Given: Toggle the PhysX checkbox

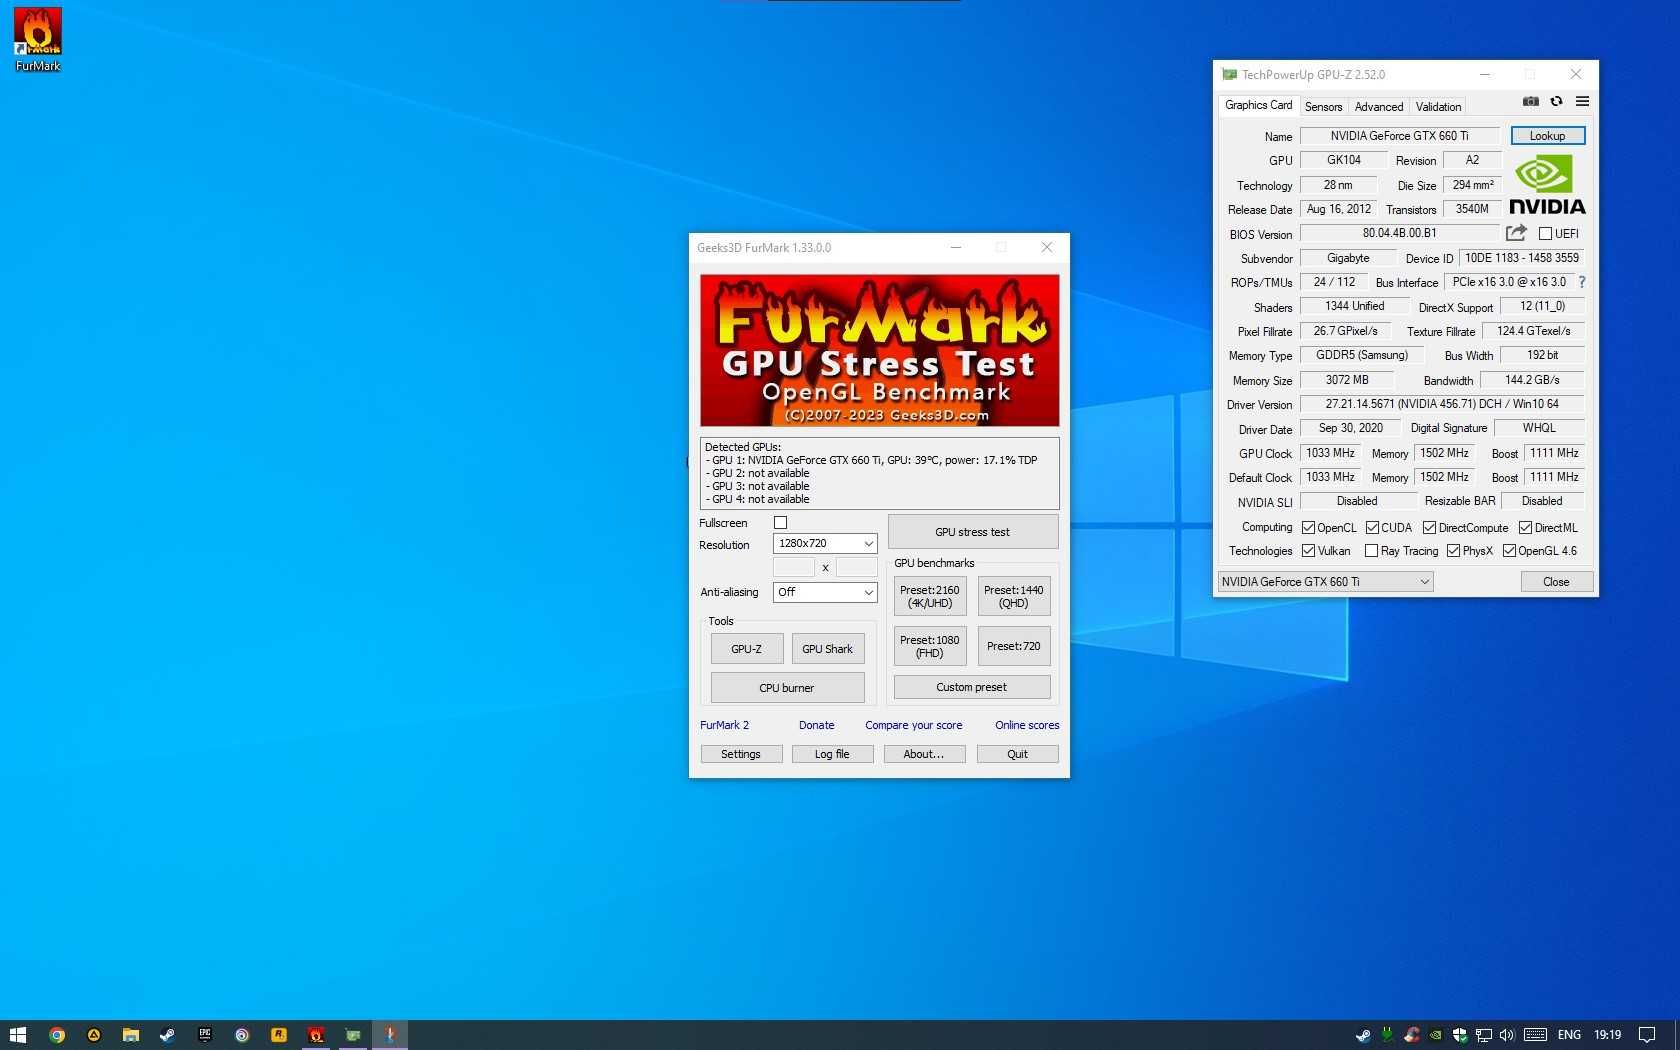Looking at the screenshot, I should (1453, 551).
